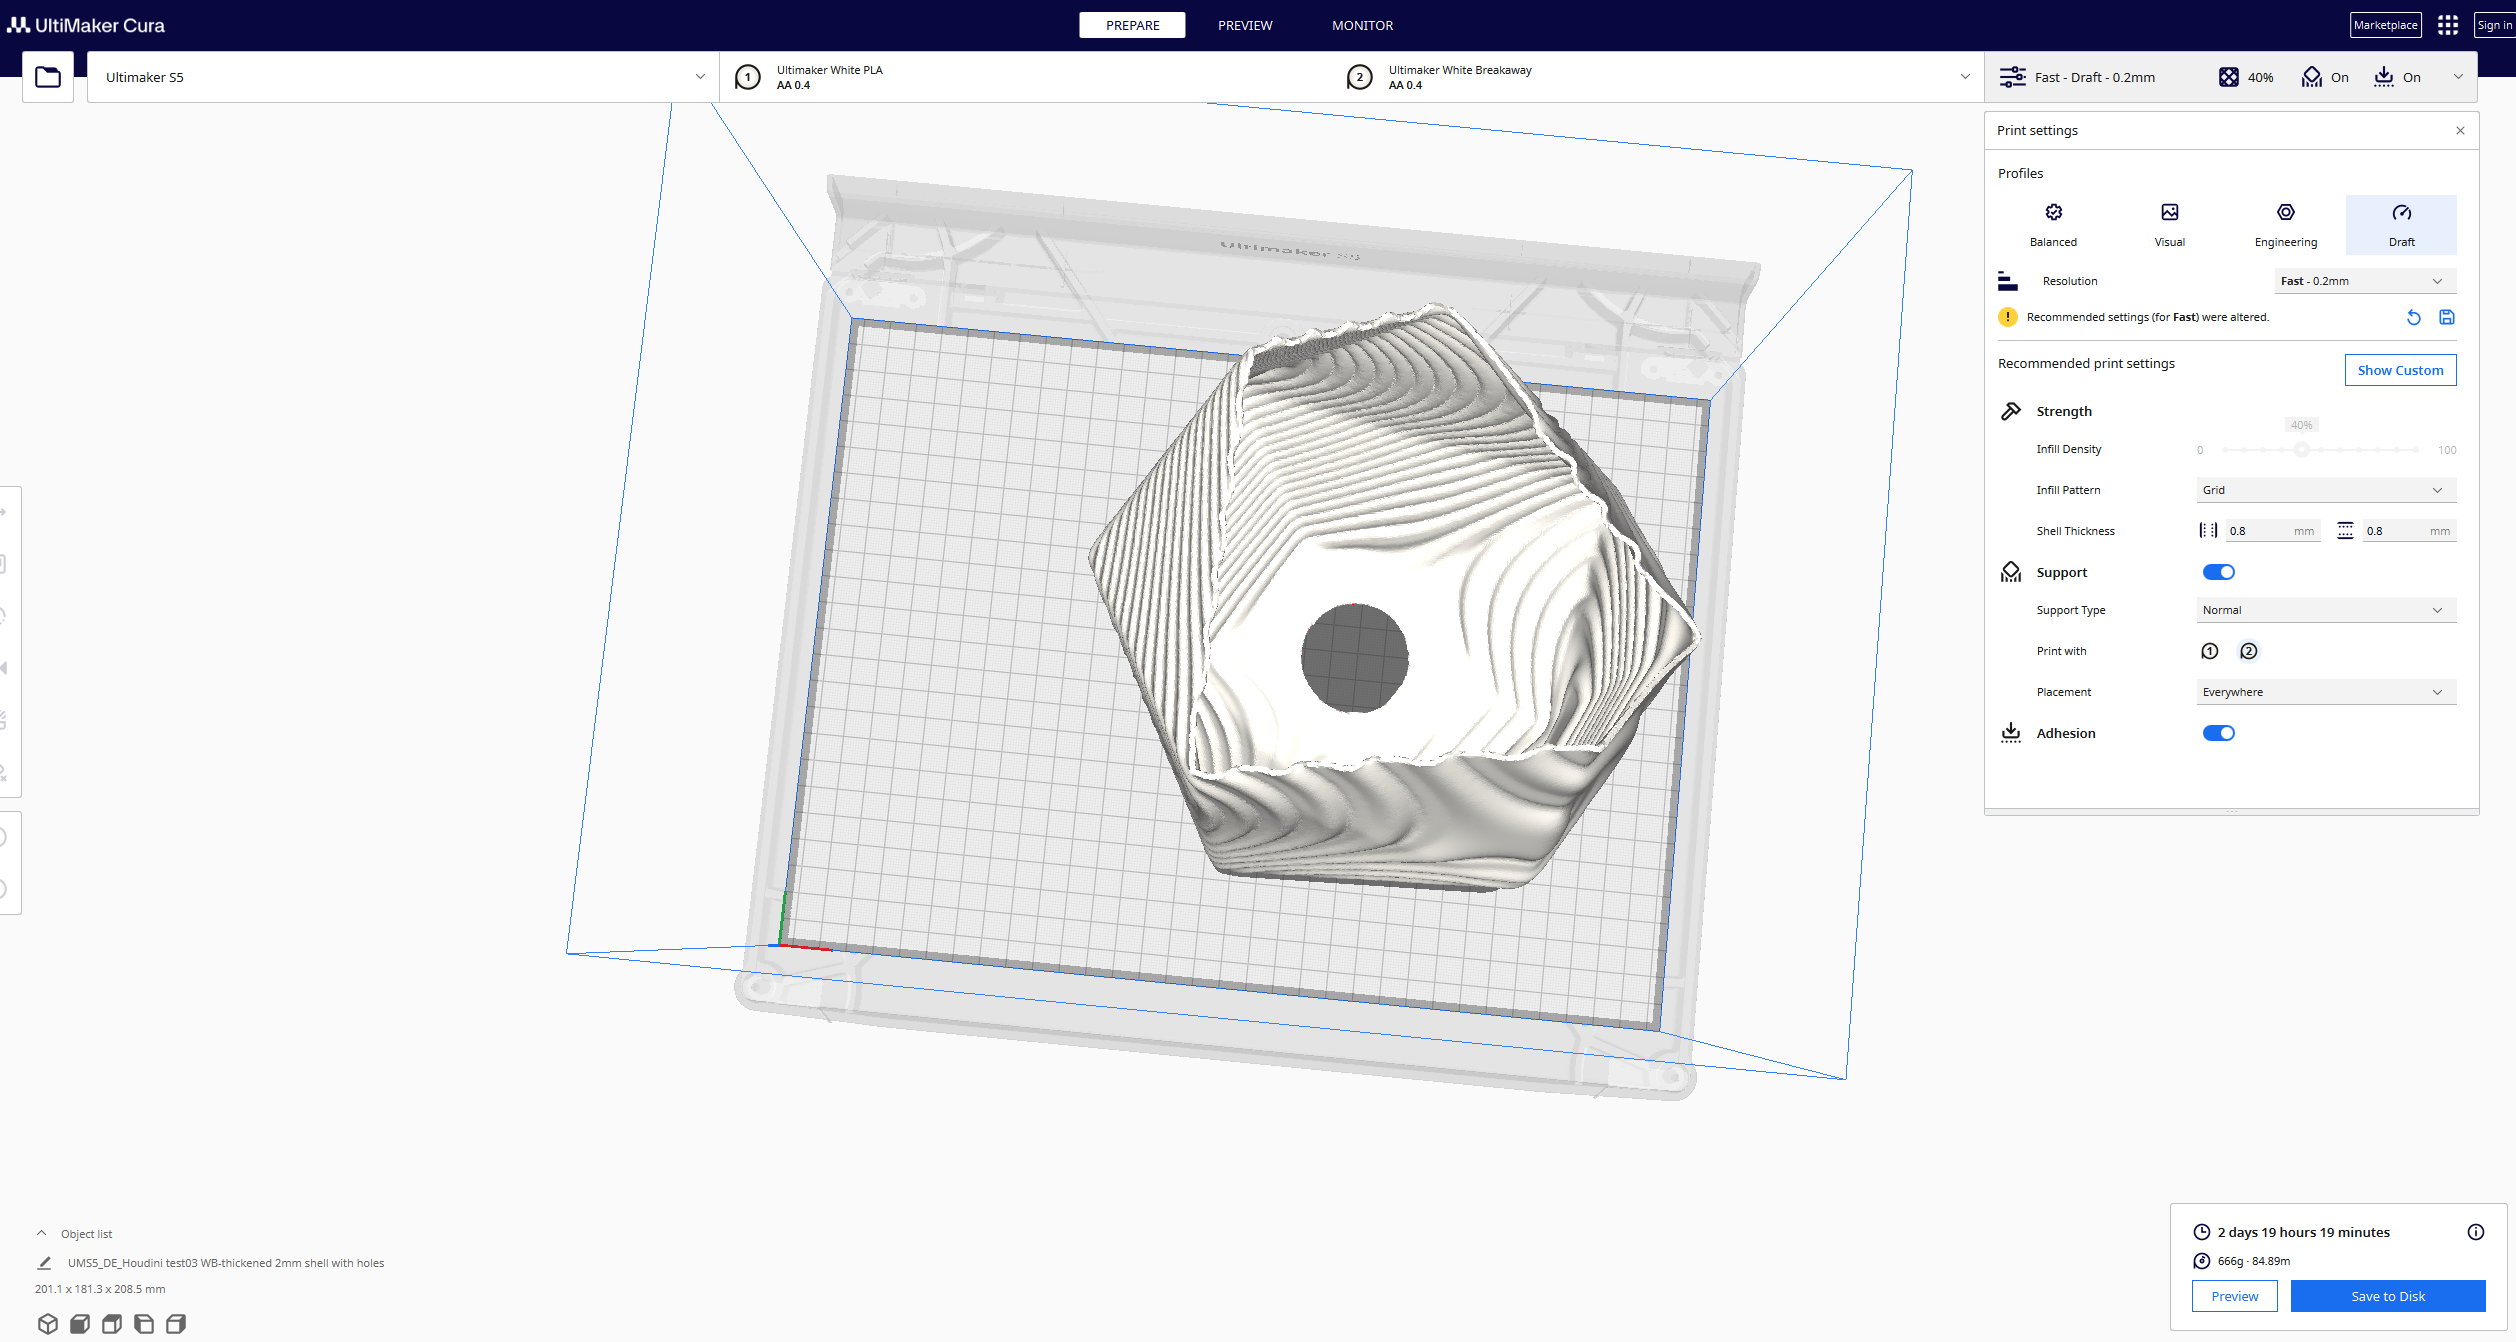Select the Draft print profile icon
This screenshot has height=1342, width=2516.
pyautogui.click(x=2401, y=222)
